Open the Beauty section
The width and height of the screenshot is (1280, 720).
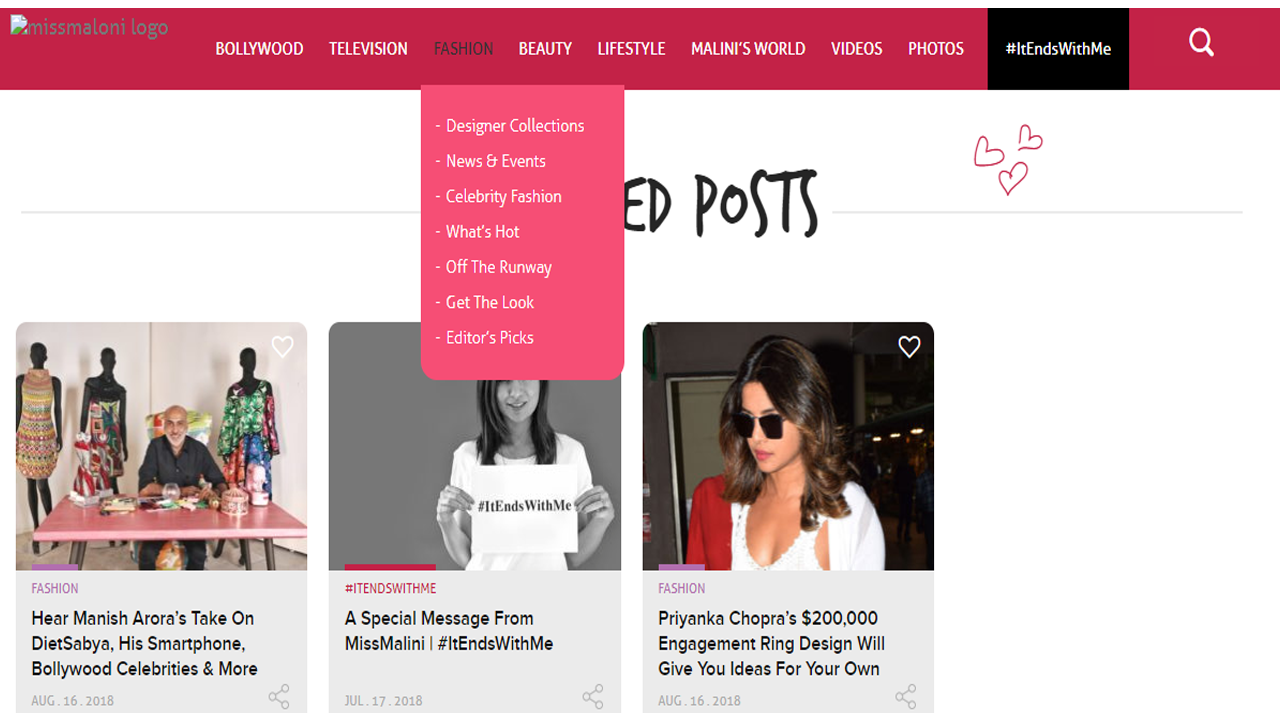pyautogui.click(x=545, y=48)
